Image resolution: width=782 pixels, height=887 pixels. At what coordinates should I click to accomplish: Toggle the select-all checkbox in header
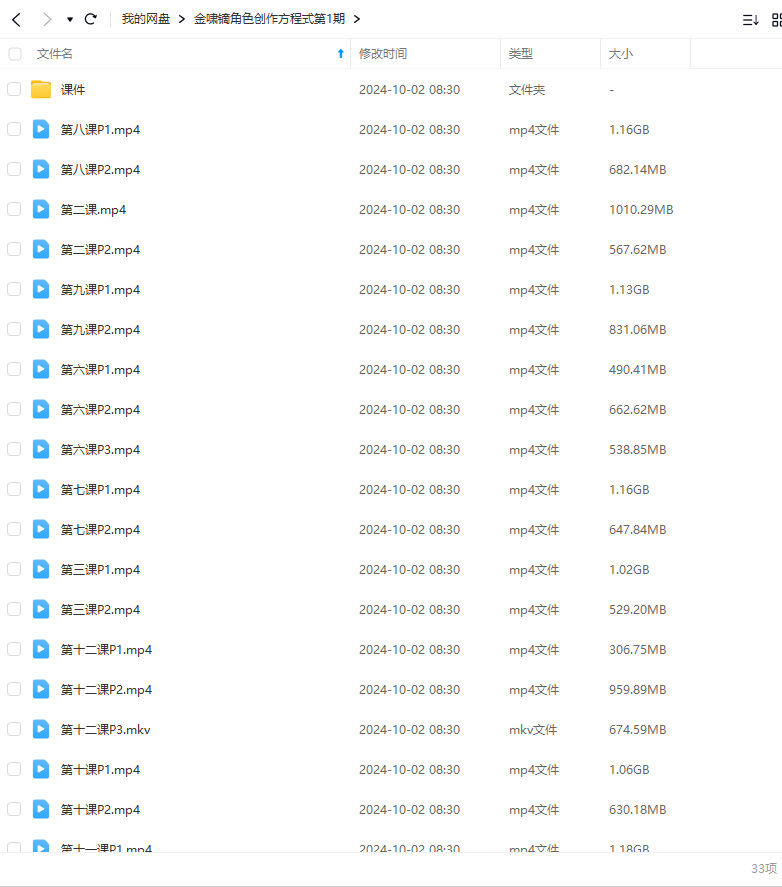14,53
